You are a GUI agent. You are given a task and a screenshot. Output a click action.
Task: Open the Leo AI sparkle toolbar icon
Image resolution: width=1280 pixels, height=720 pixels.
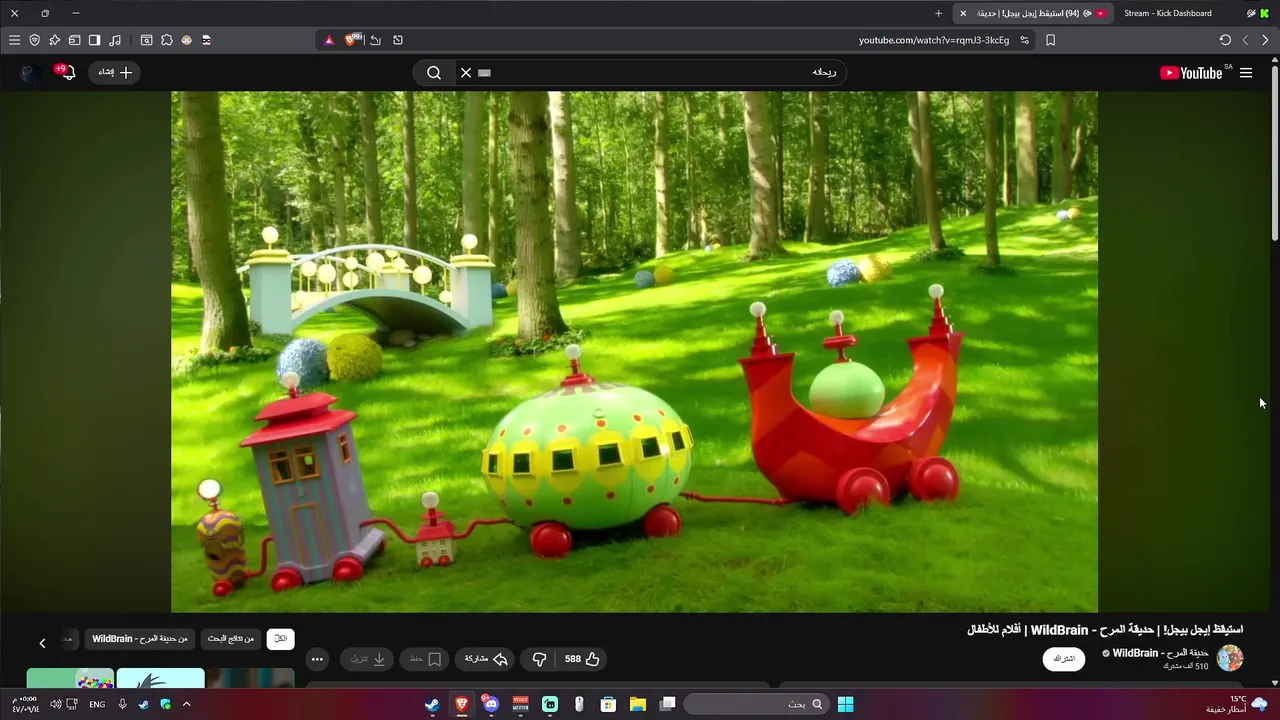[54, 40]
